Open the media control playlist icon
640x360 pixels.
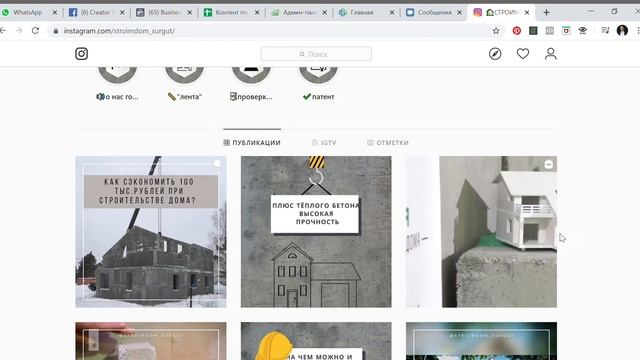(605, 31)
